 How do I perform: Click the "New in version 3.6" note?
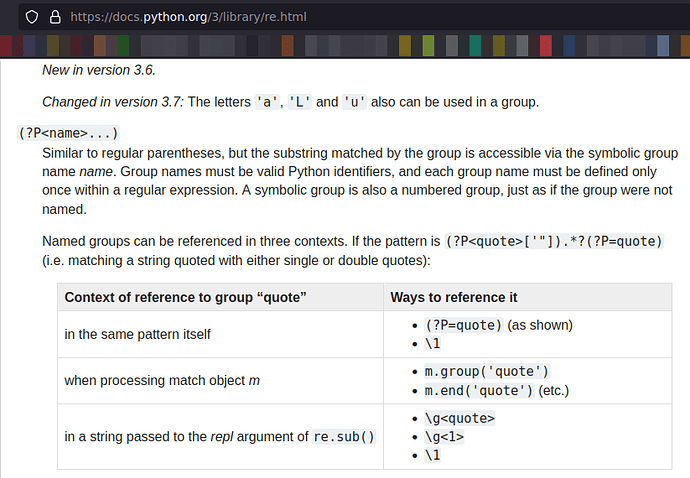pos(99,70)
